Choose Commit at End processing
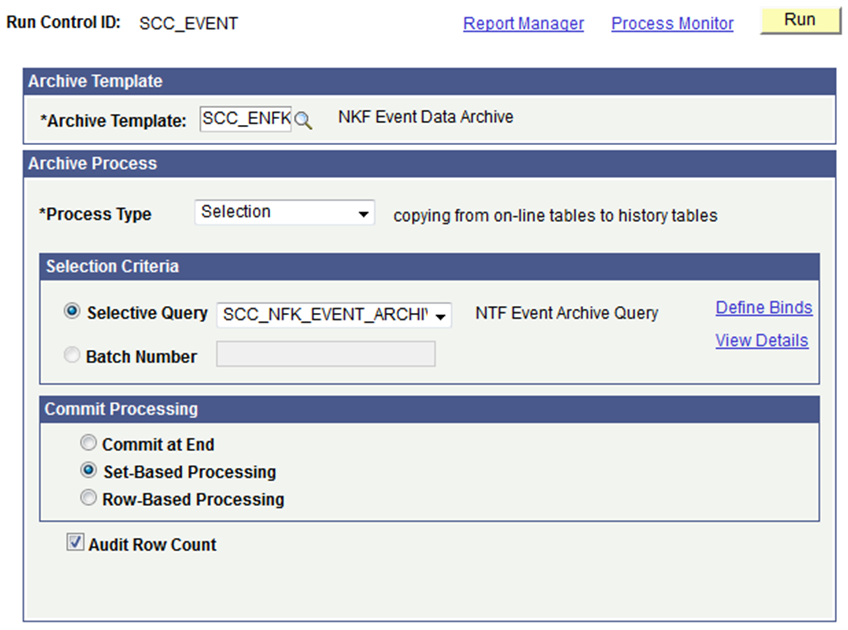This screenshot has width=848, height=630. click(x=88, y=442)
